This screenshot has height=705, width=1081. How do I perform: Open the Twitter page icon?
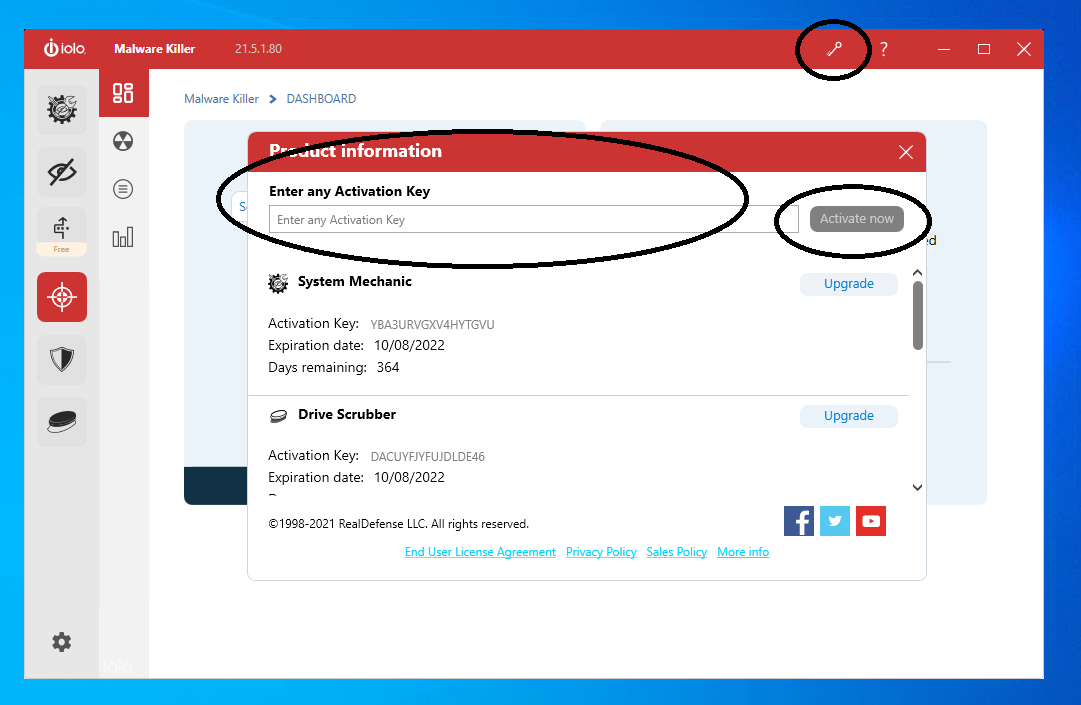835,521
